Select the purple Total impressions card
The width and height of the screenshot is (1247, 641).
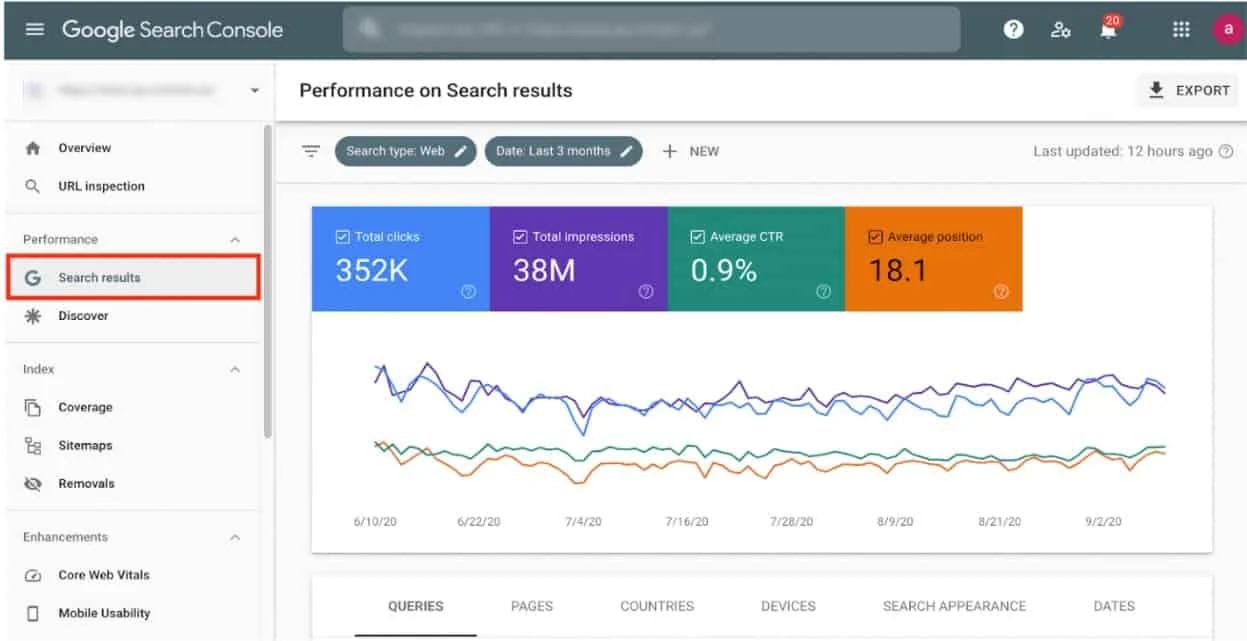pos(579,259)
